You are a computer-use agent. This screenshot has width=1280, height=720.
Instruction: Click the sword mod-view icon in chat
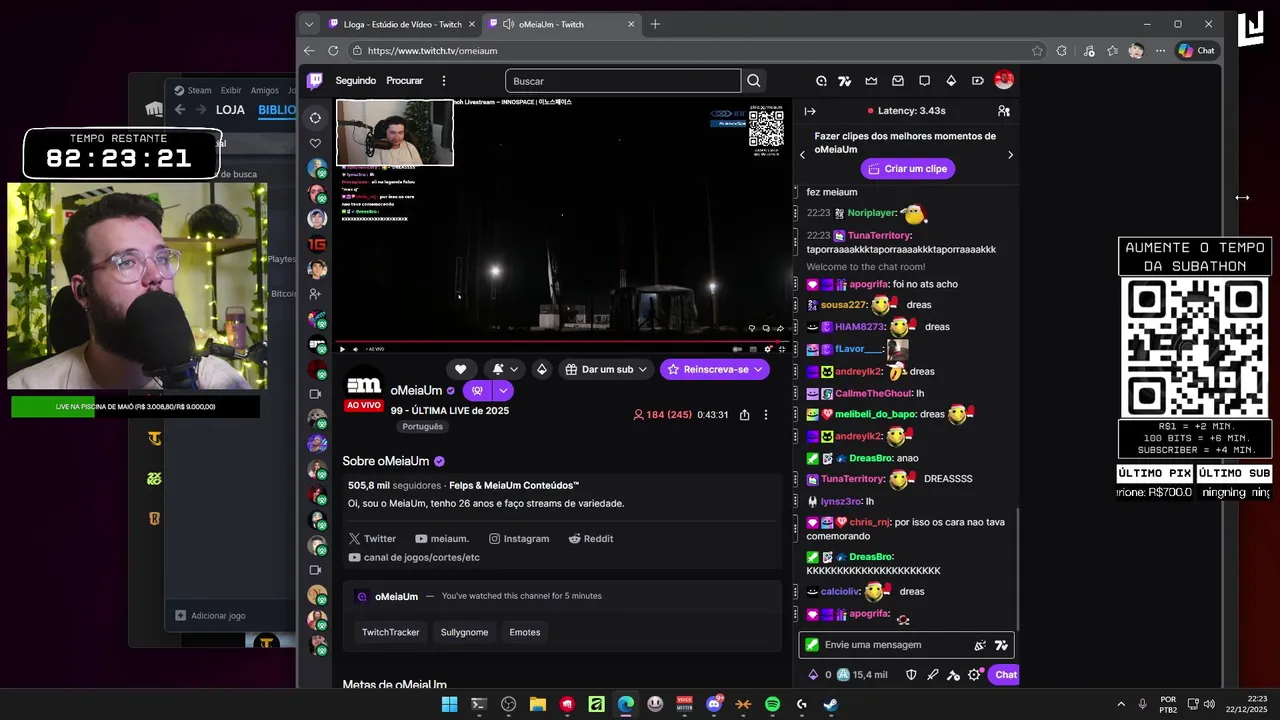pyautogui.click(x=932, y=675)
